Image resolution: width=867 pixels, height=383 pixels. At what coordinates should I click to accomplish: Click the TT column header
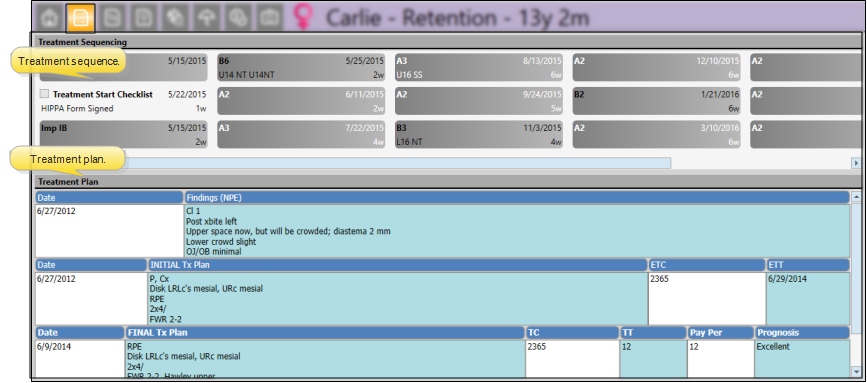(653, 333)
